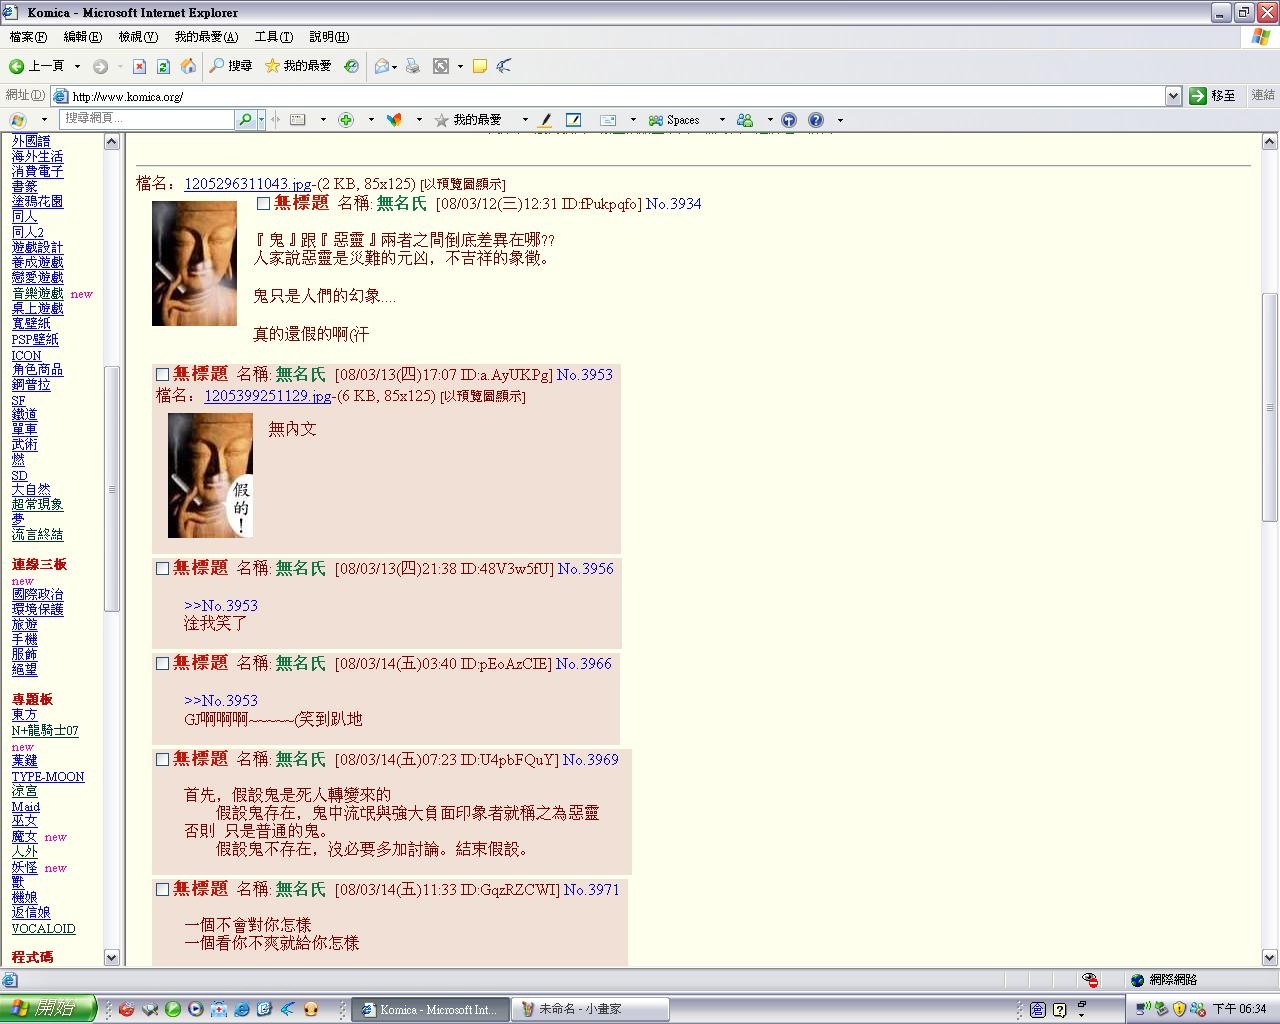This screenshot has width=1280, height=1024.
Task: Click the Mail envelope icon
Action: tap(381, 66)
